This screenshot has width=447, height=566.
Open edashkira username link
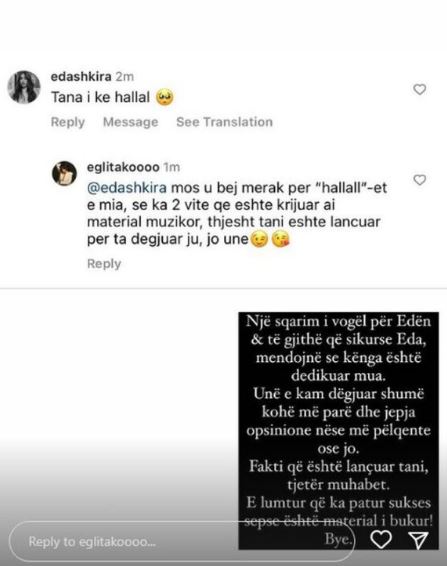[x=81, y=77]
